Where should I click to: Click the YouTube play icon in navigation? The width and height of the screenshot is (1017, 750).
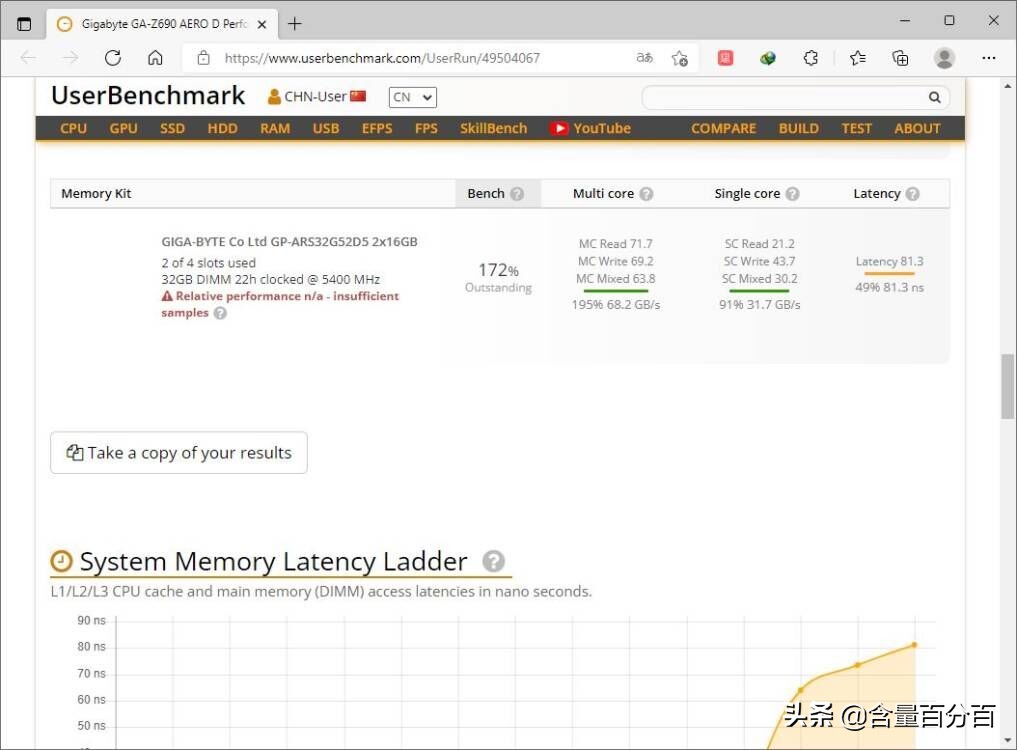coord(560,128)
